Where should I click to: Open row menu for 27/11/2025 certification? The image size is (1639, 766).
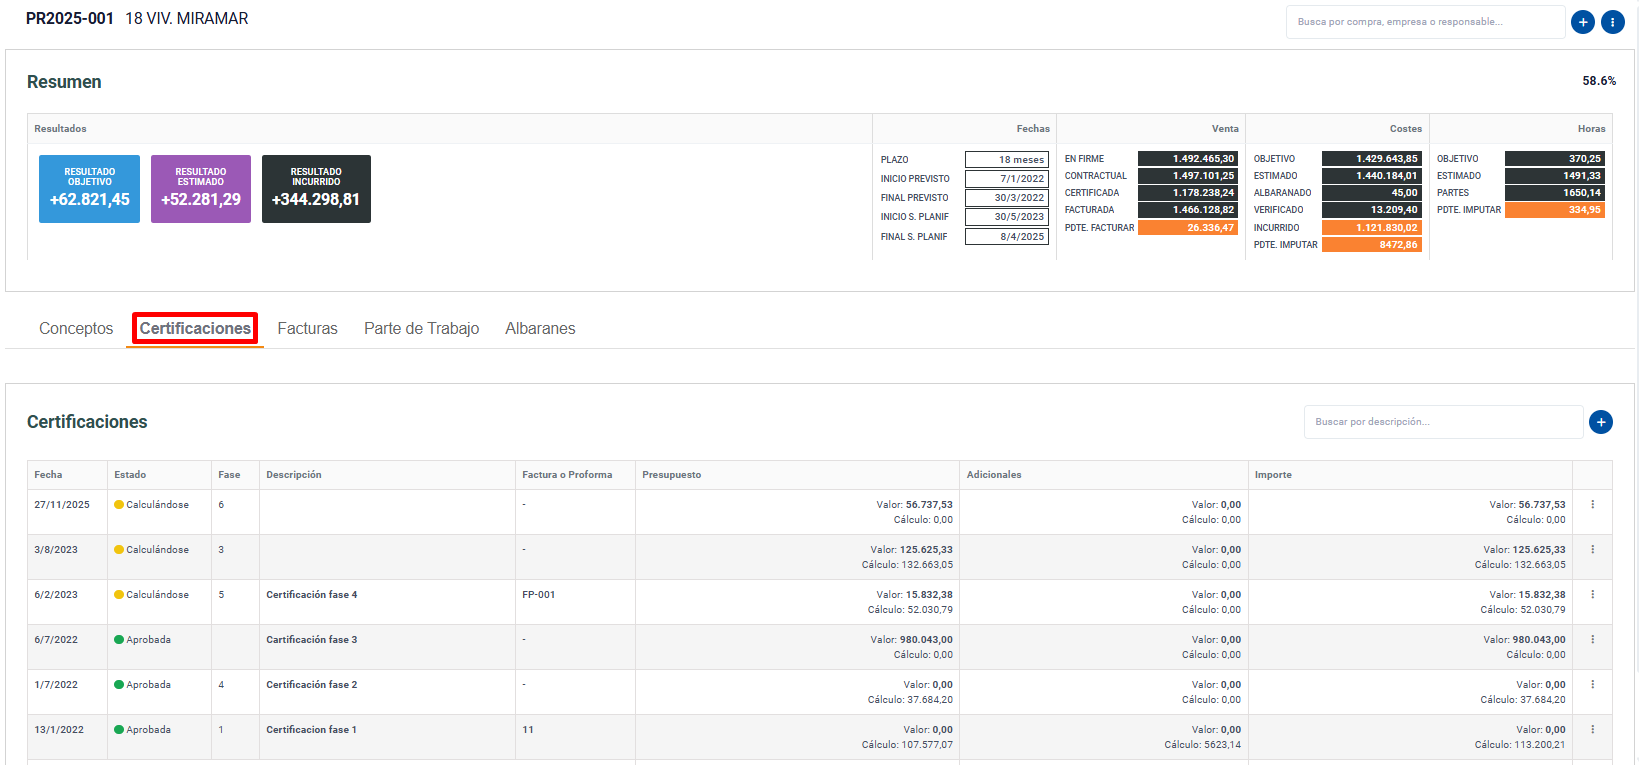point(1592,505)
